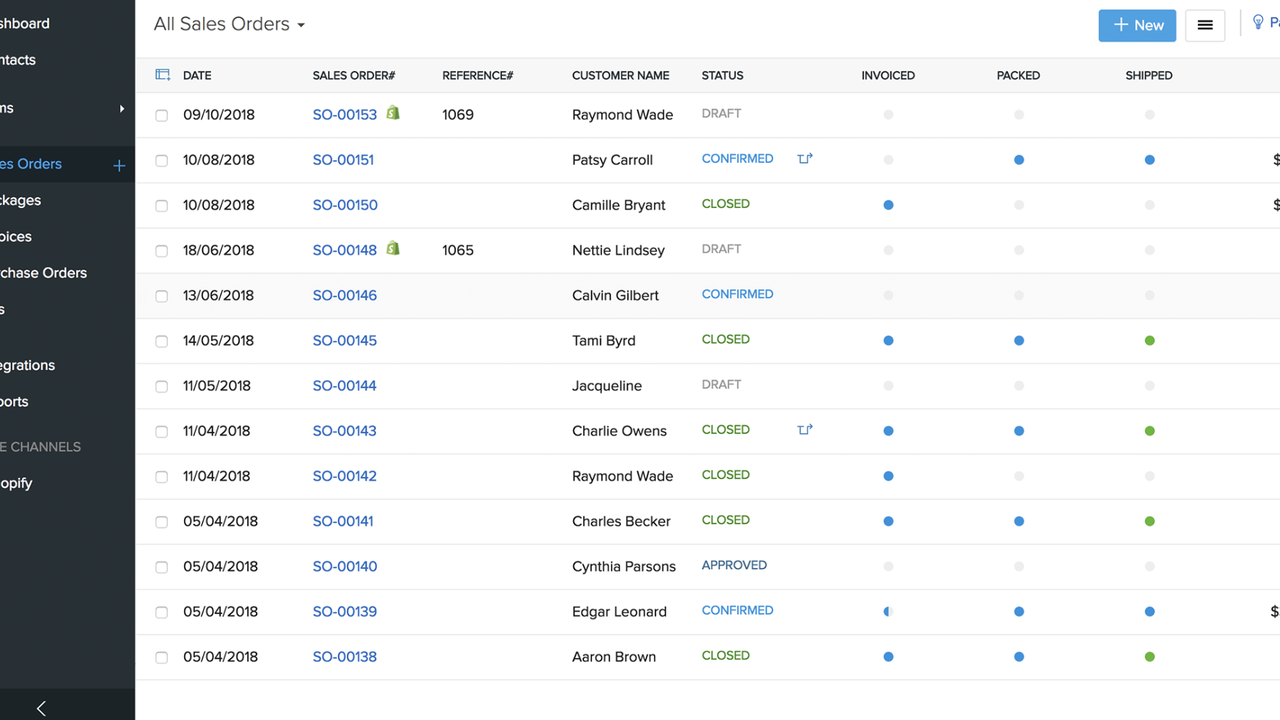
Task: Click the Shopify badge next to SO-00148
Action: pos(392,248)
